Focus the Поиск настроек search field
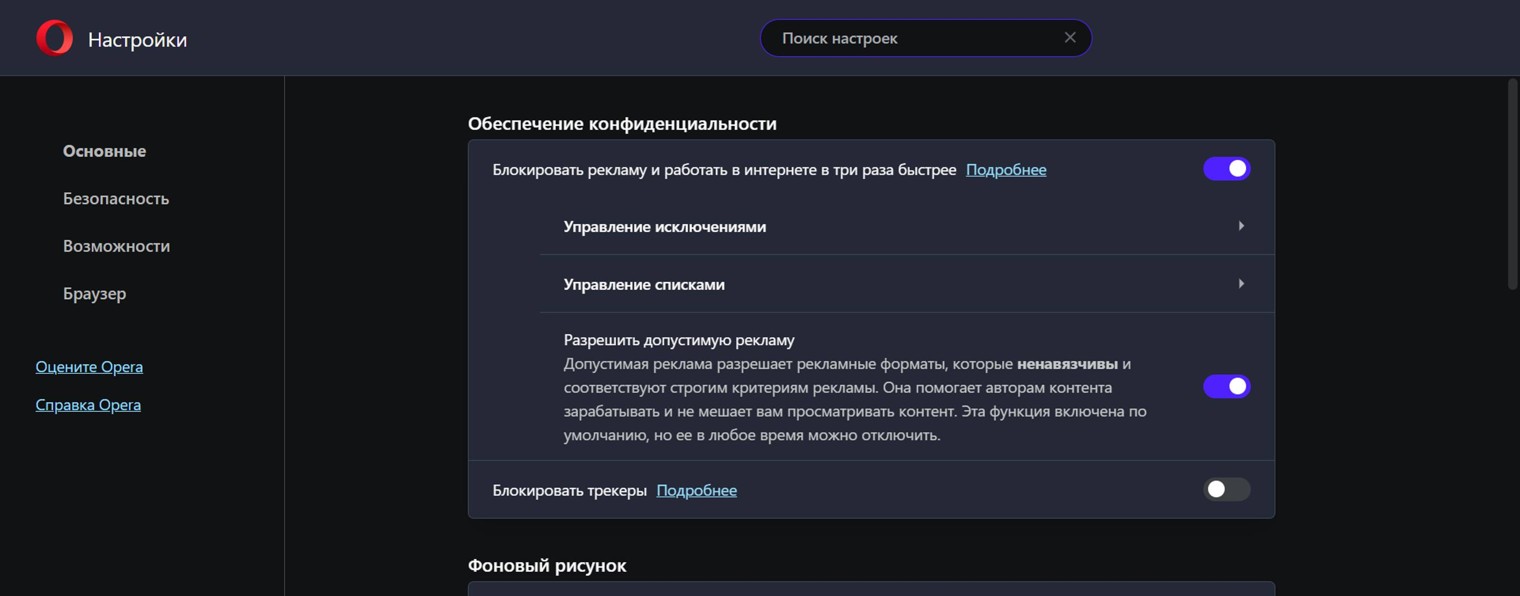This screenshot has width=1520, height=596. (x=910, y=38)
